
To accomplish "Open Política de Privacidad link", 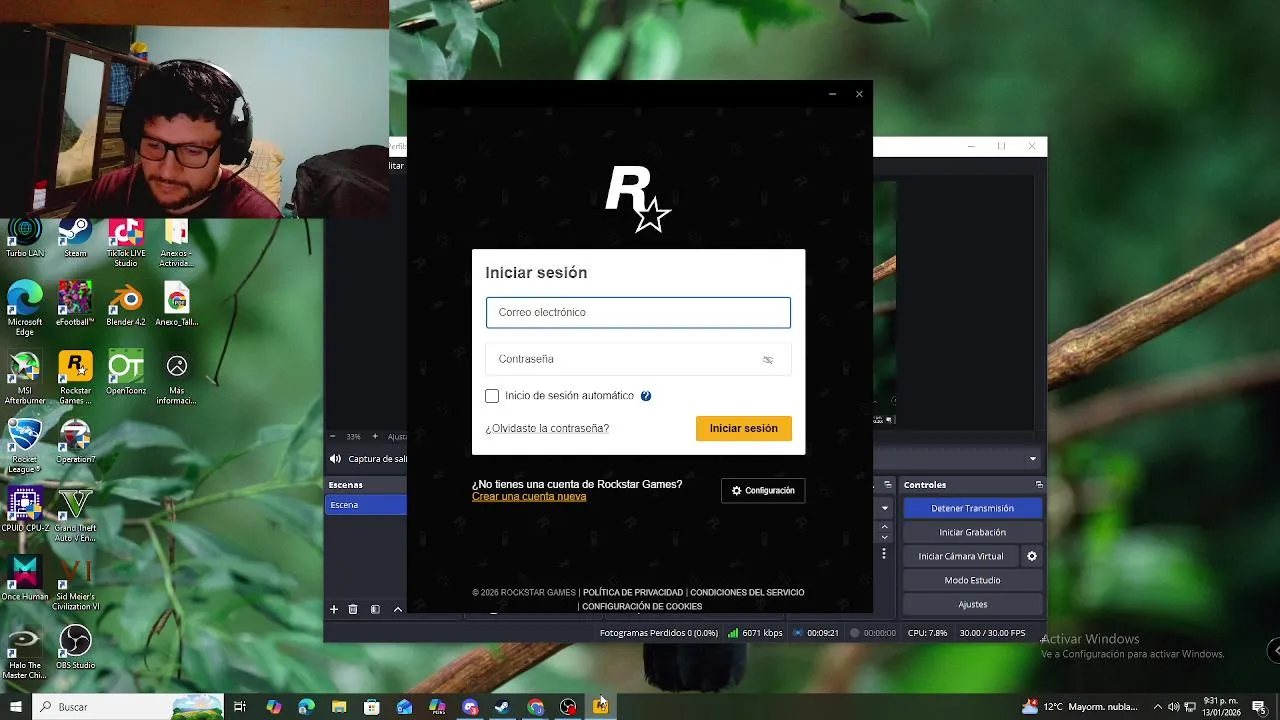I will coord(633,593).
